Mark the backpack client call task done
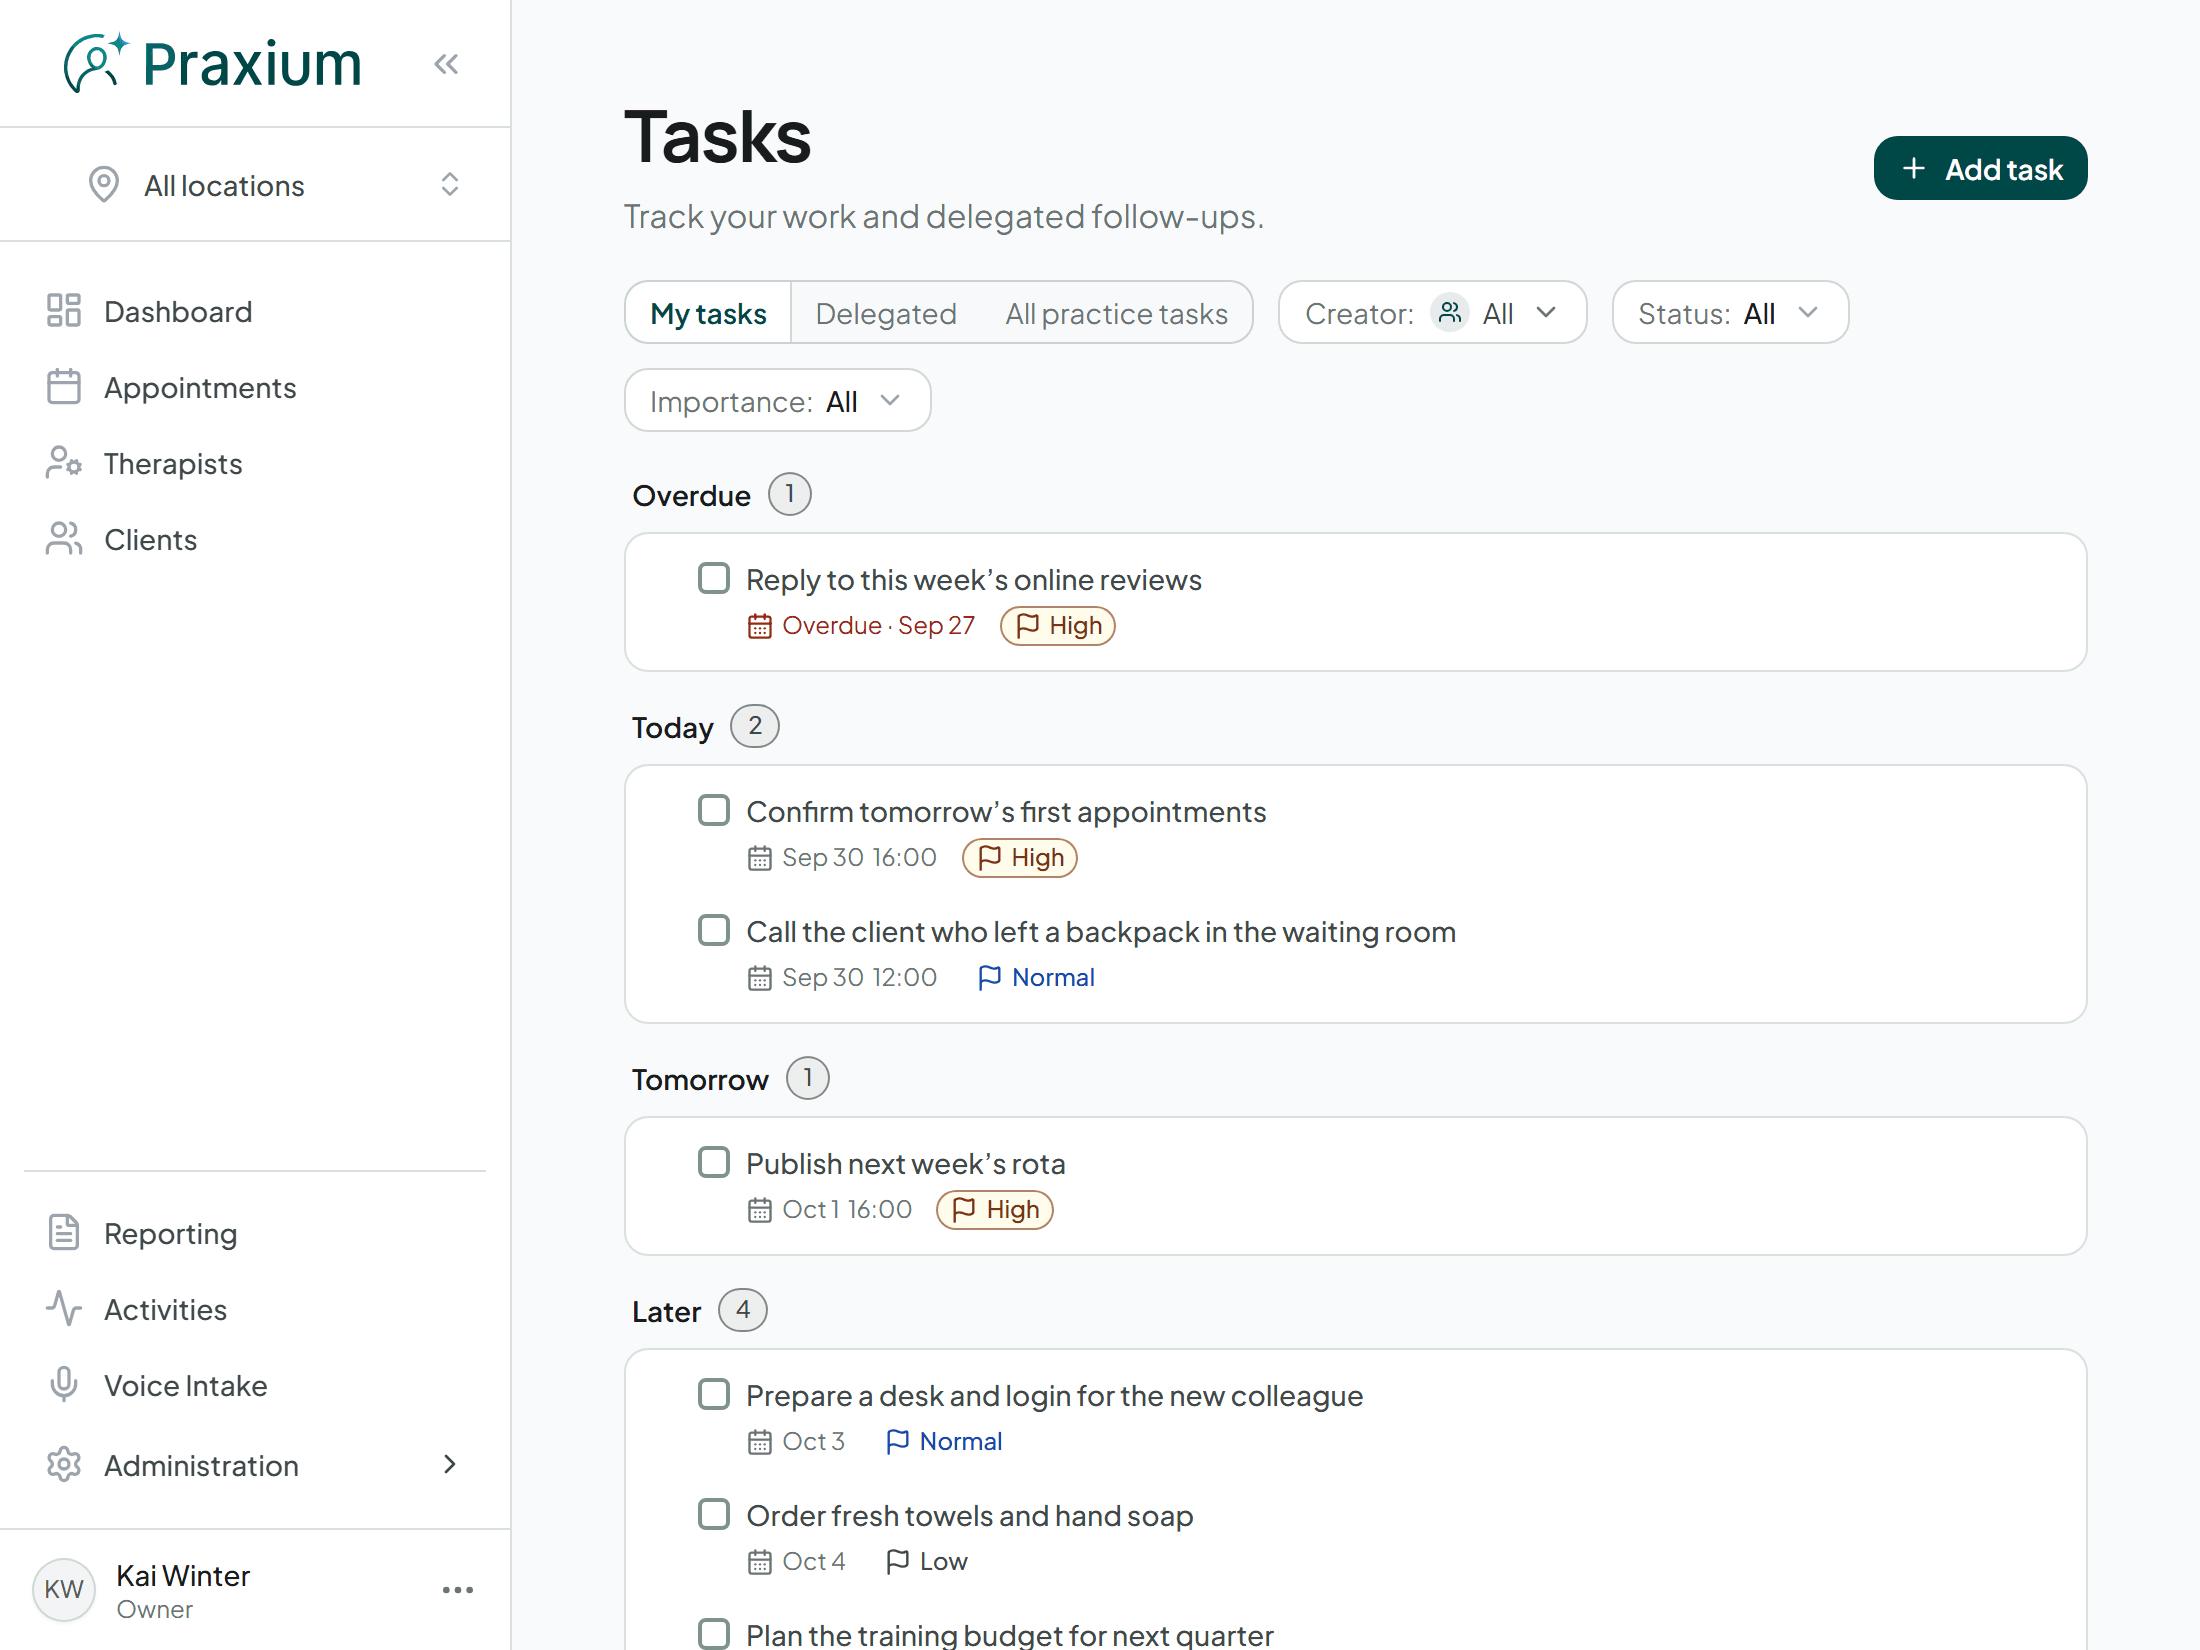Screen dimensions: 2200x1650 pos(714,930)
